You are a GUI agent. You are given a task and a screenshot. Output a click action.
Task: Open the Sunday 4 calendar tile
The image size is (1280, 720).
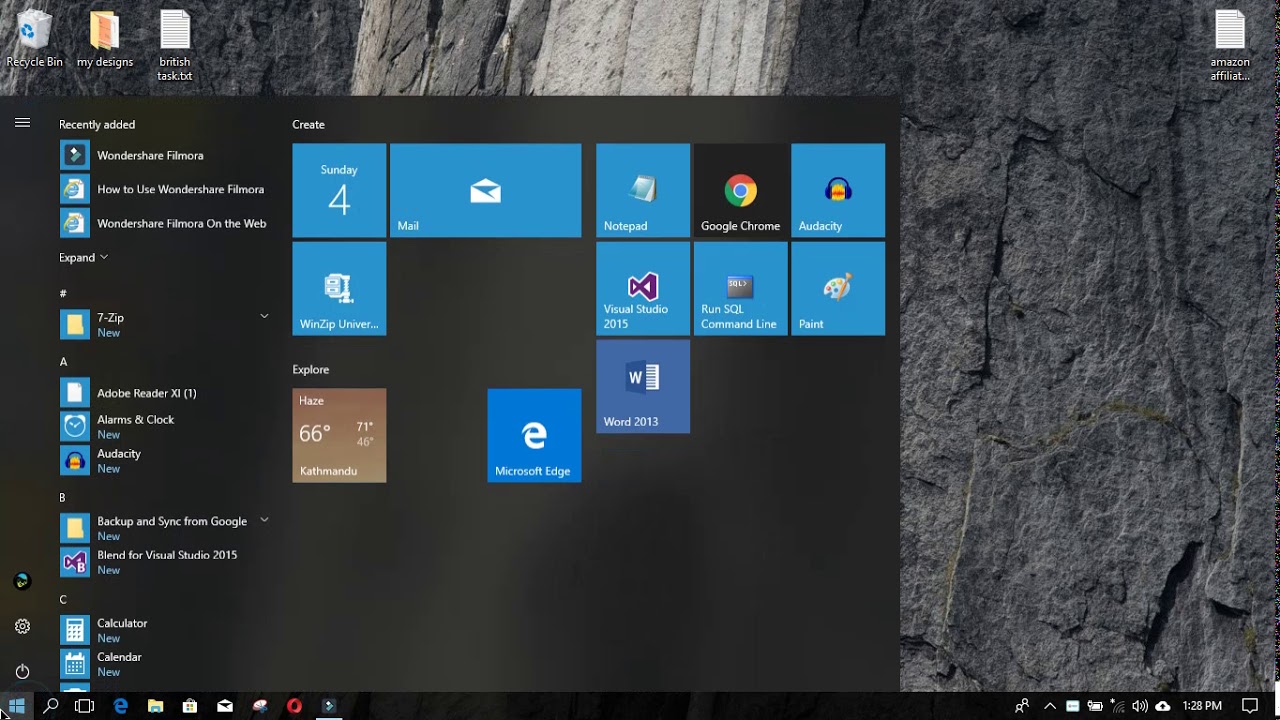339,190
